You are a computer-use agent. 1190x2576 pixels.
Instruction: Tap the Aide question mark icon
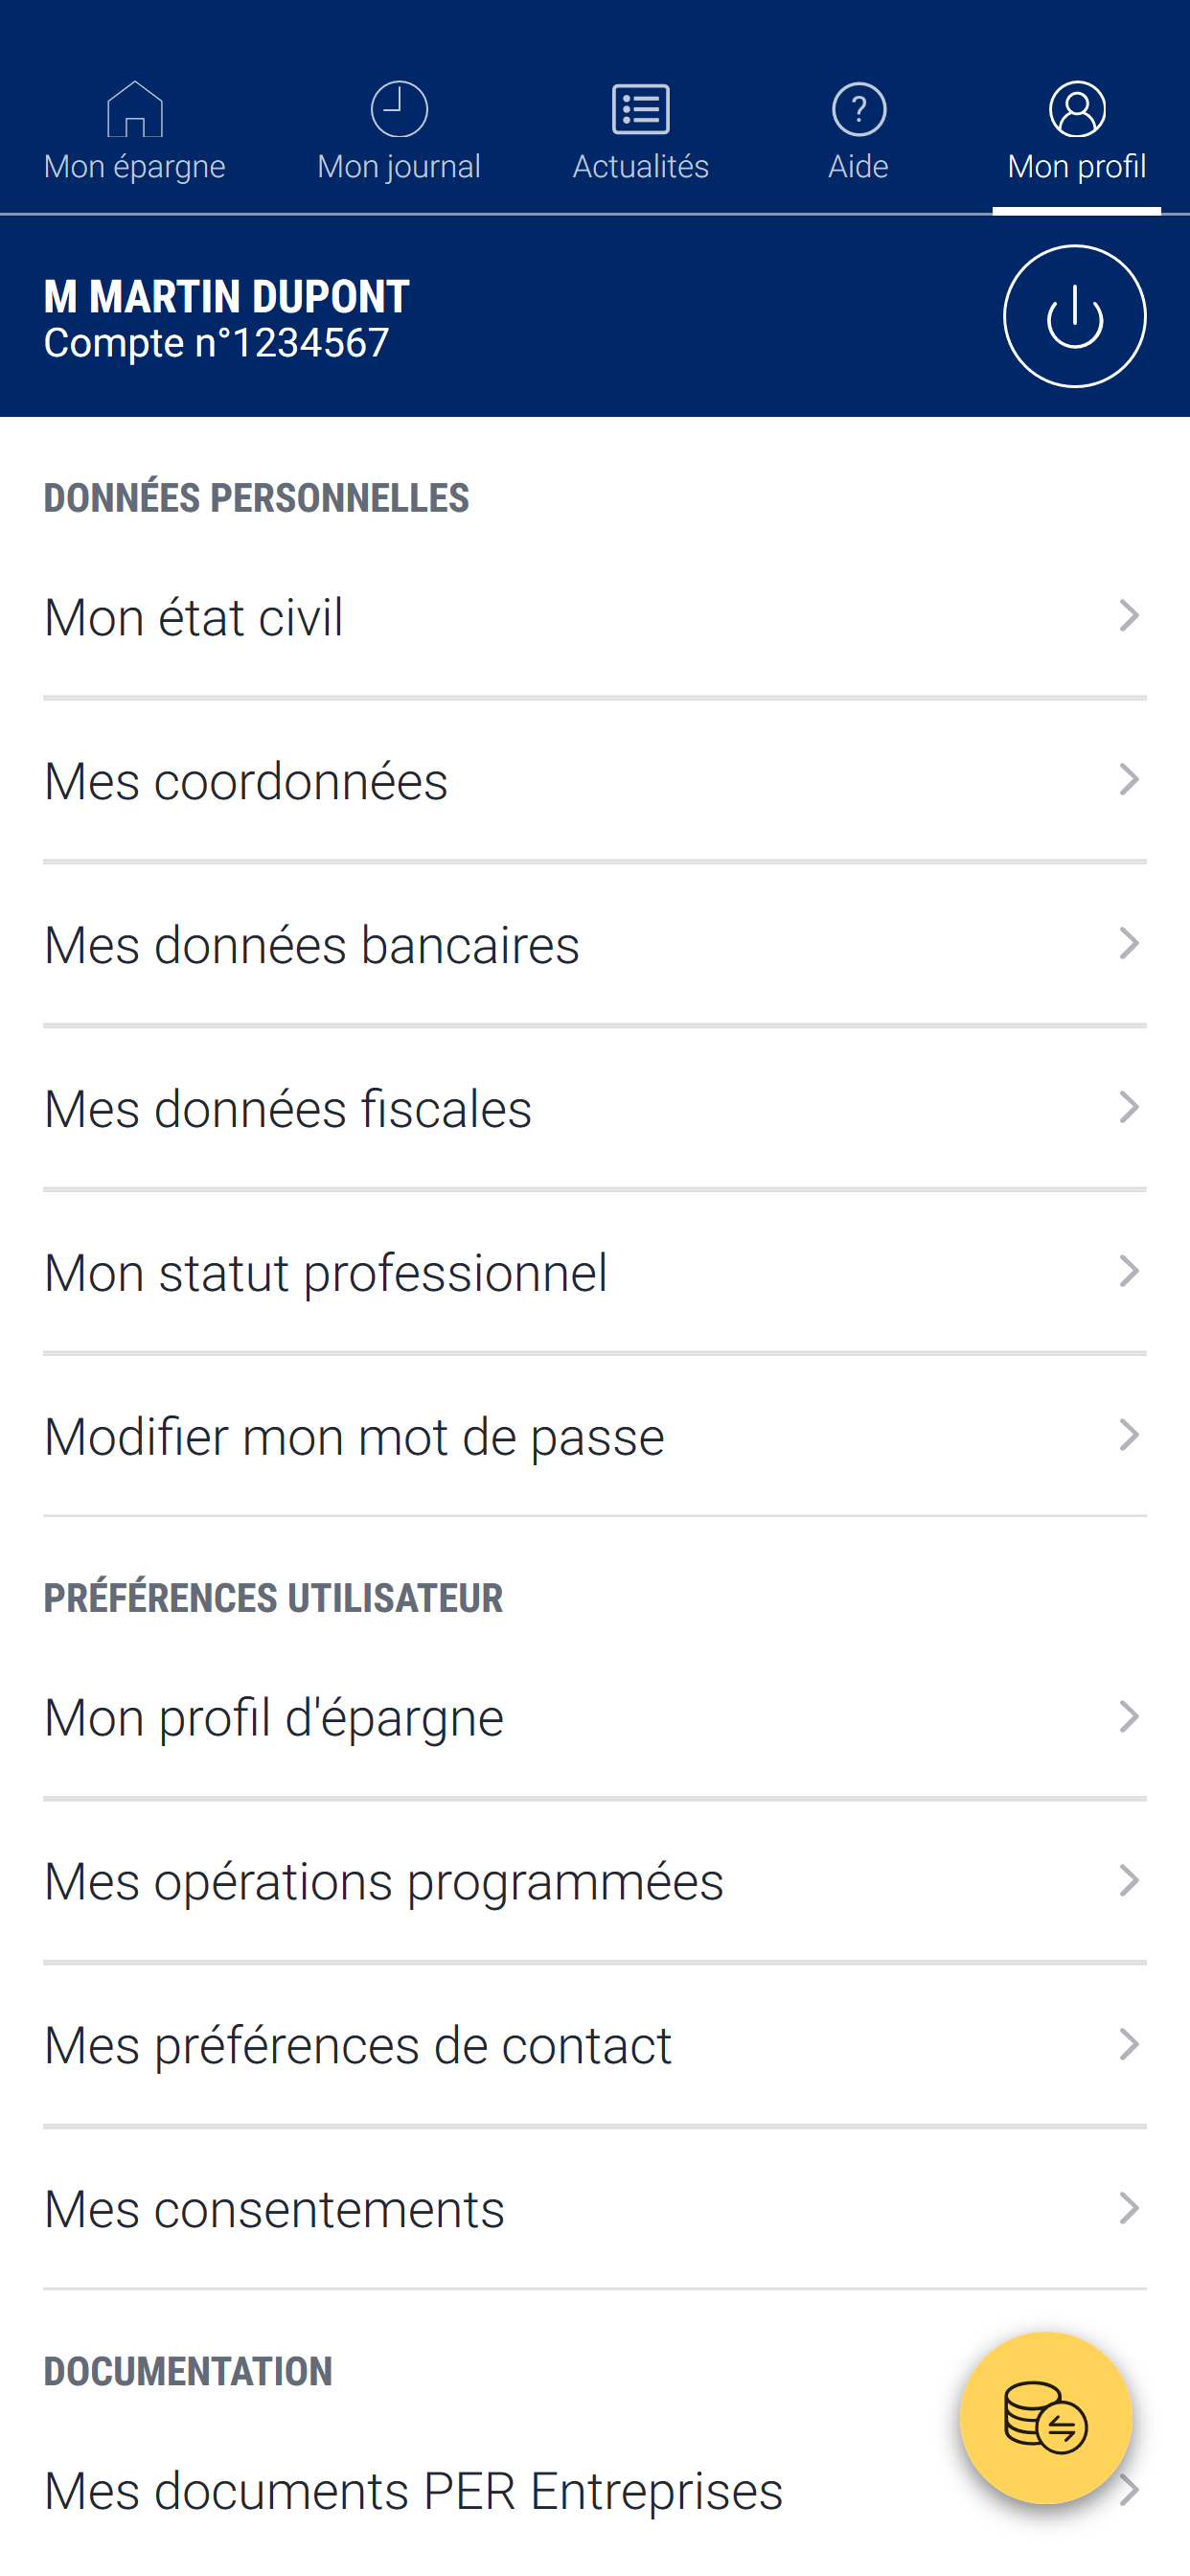pyautogui.click(x=858, y=109)
